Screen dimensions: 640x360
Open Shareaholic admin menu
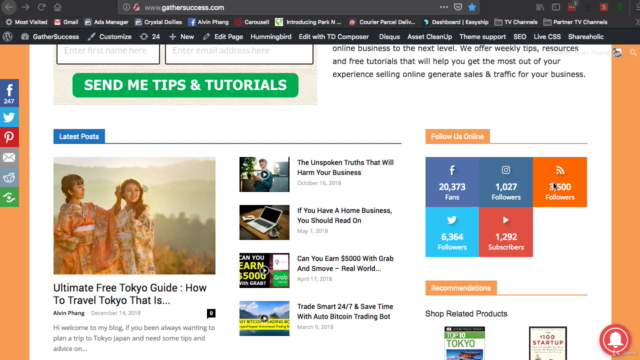click(586, 37)
